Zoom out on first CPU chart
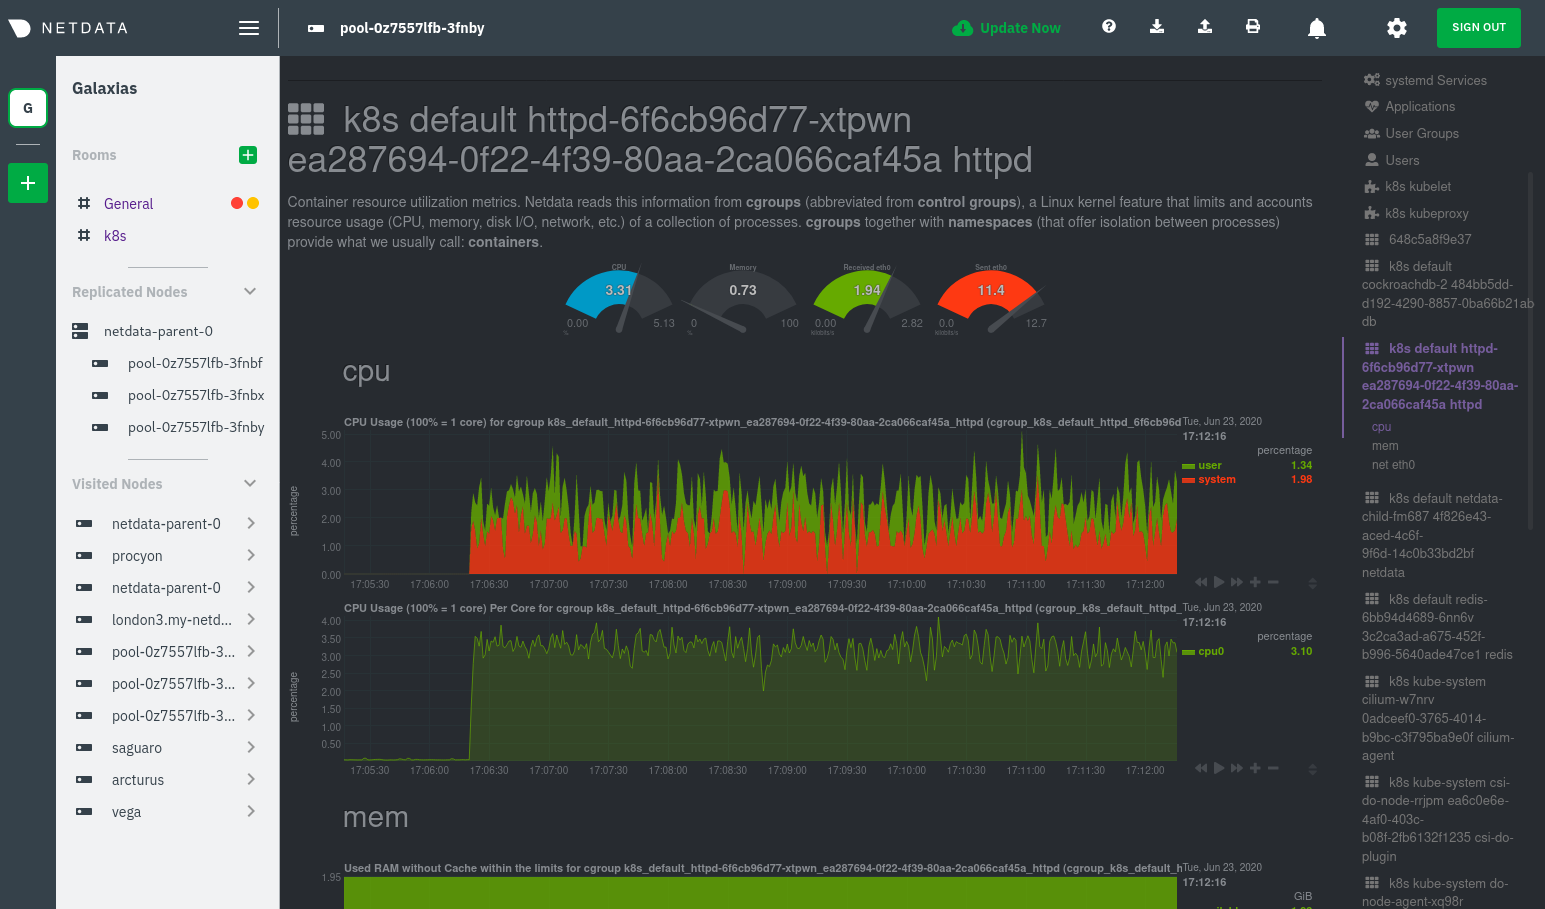 point(1273,582)
